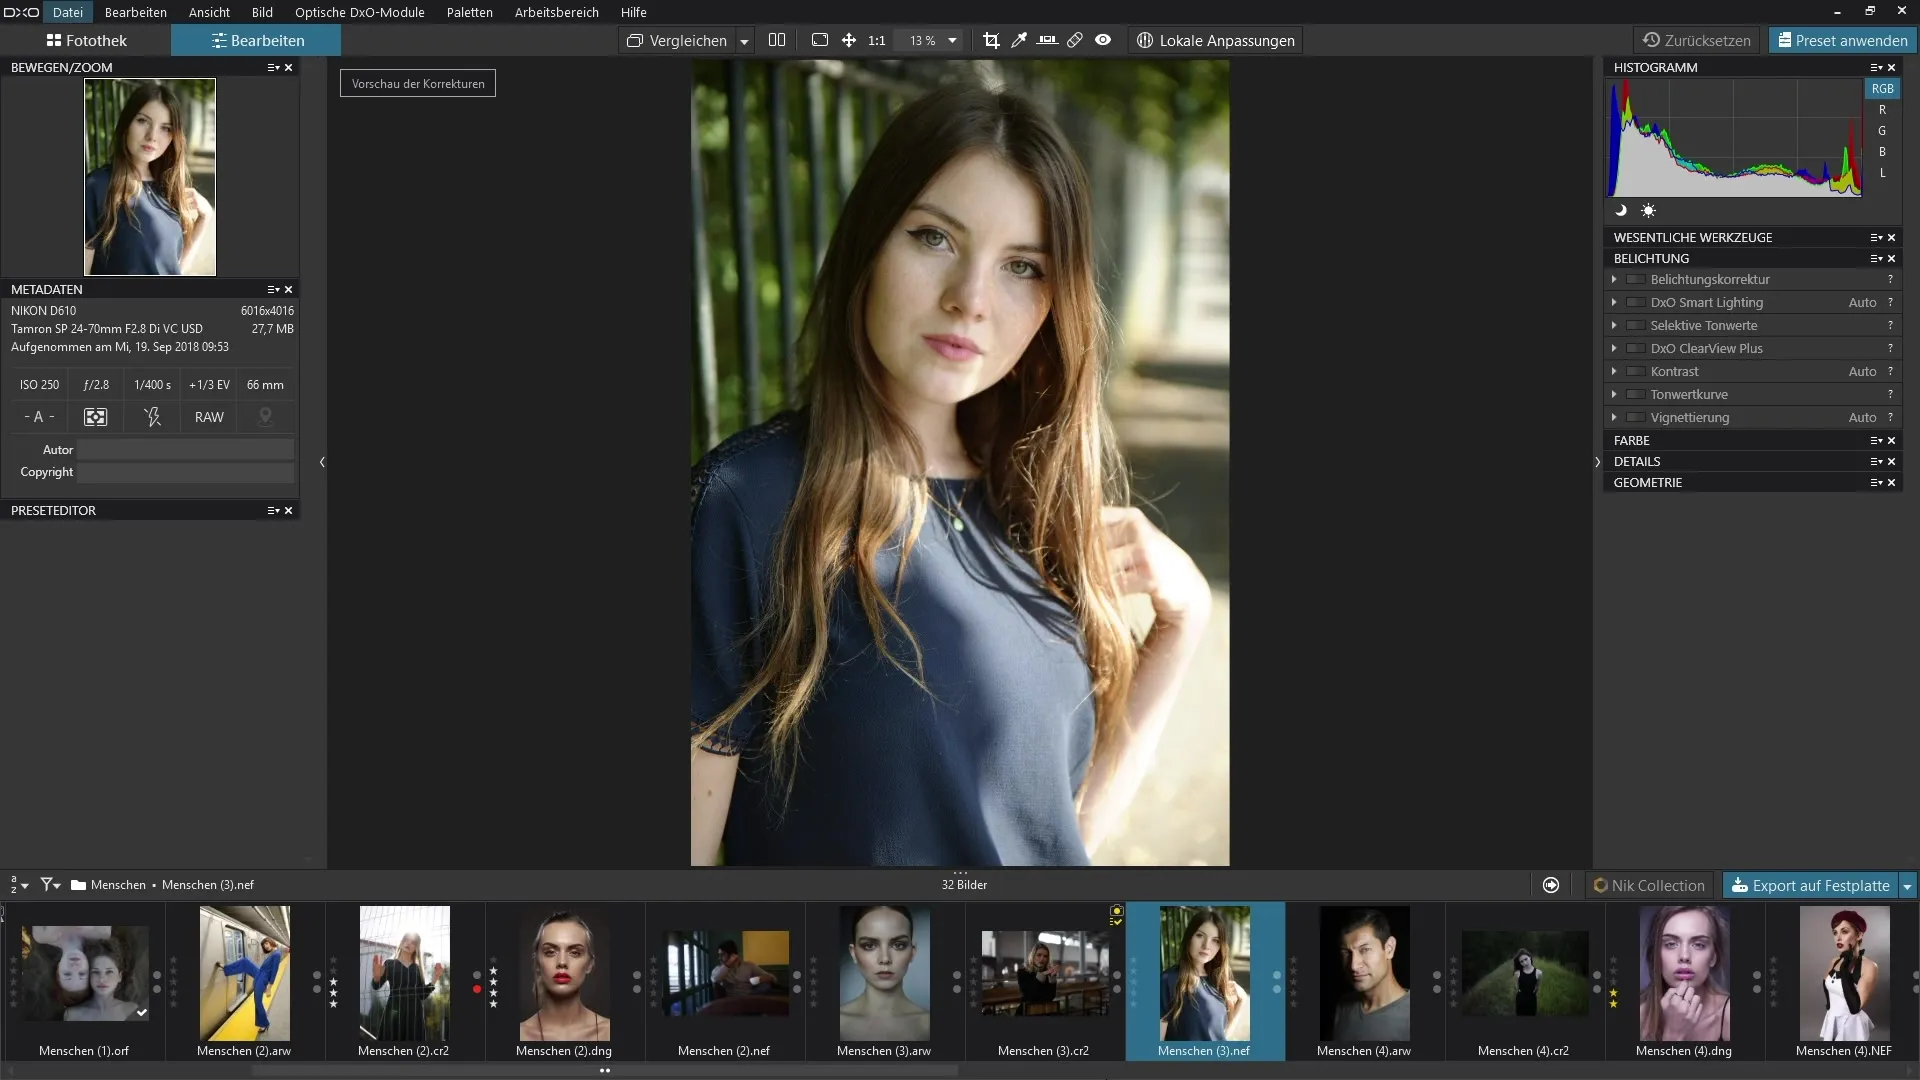1920x1080 pixels.
Task: Show only the R histogram channel
Action: [x=1882, y=110]
